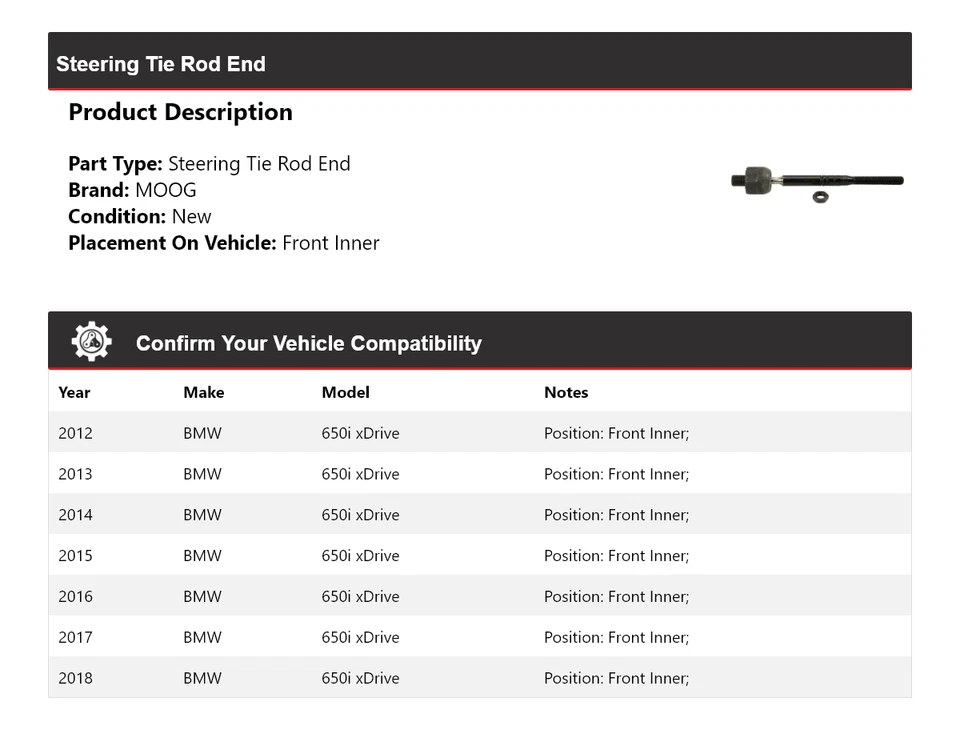Click the Make column header
This screenshot has width=960, height=730.
203,392
